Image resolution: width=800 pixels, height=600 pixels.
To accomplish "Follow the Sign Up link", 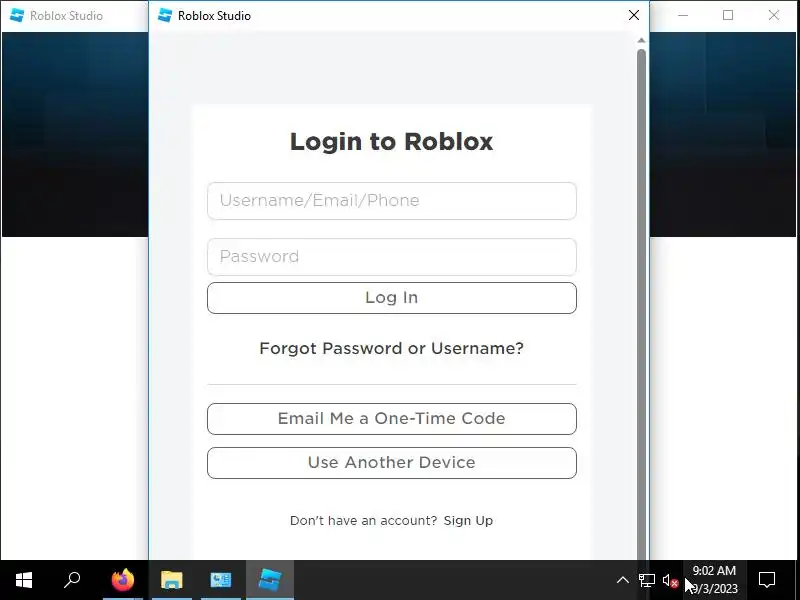I will [468, 520].
